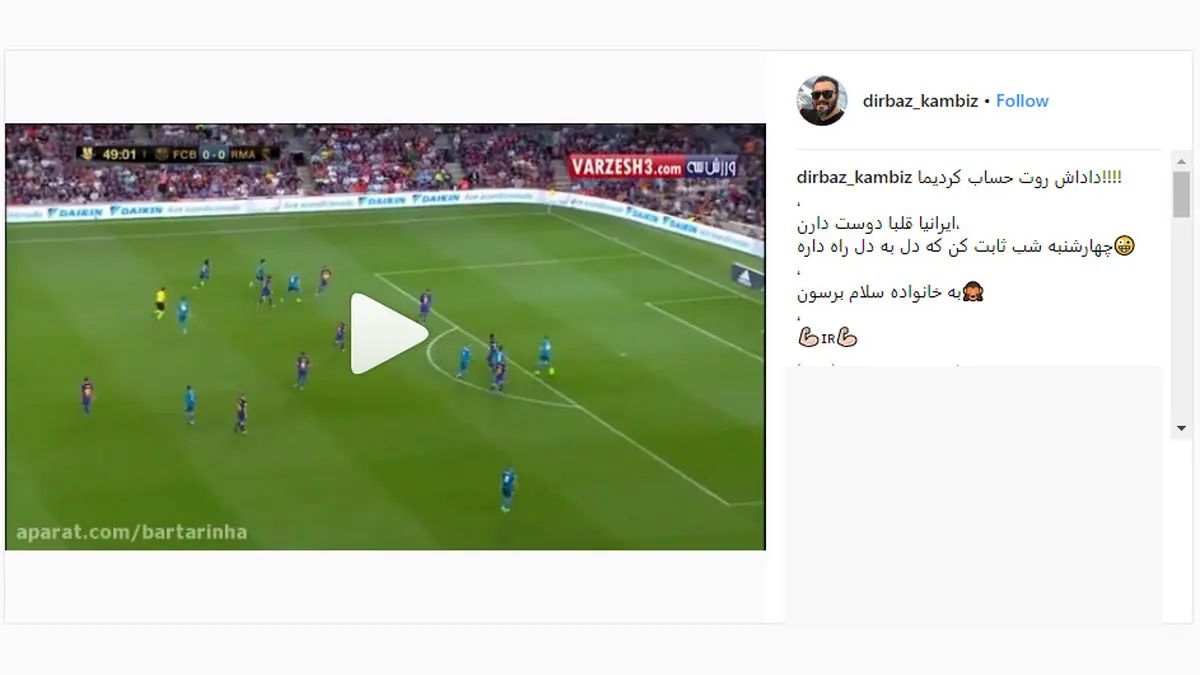Open the dirbaz_kambiz username in the post header
This screenshot has width=1200, height=675.
[920, 101]
